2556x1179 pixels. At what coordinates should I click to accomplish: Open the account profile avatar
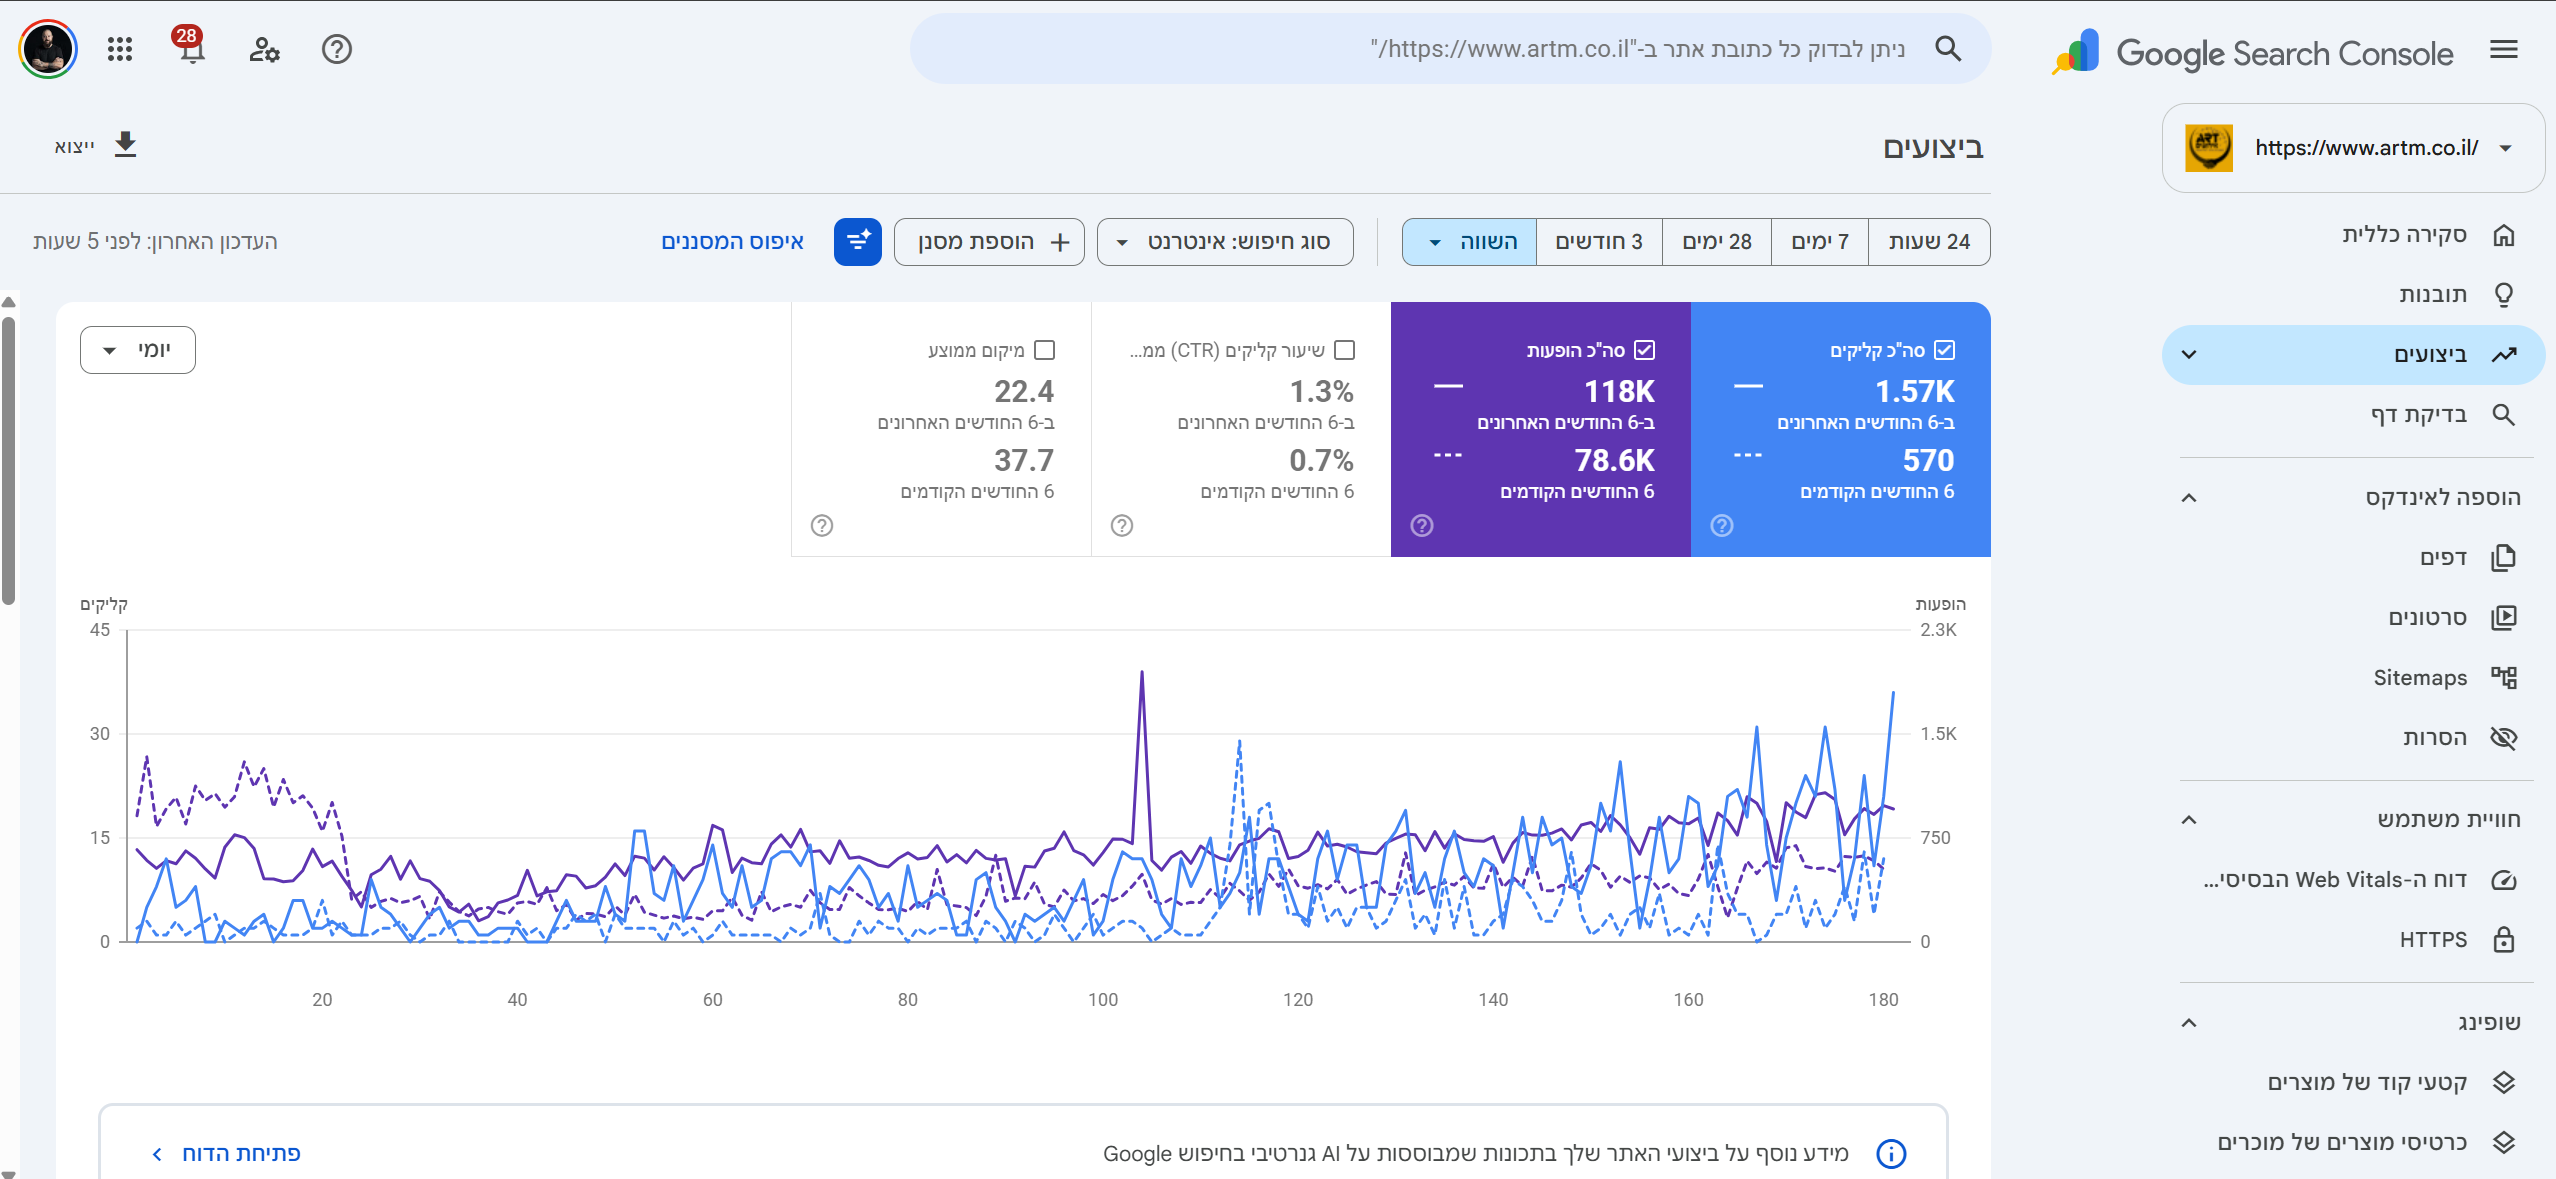[x=47, y=49]
